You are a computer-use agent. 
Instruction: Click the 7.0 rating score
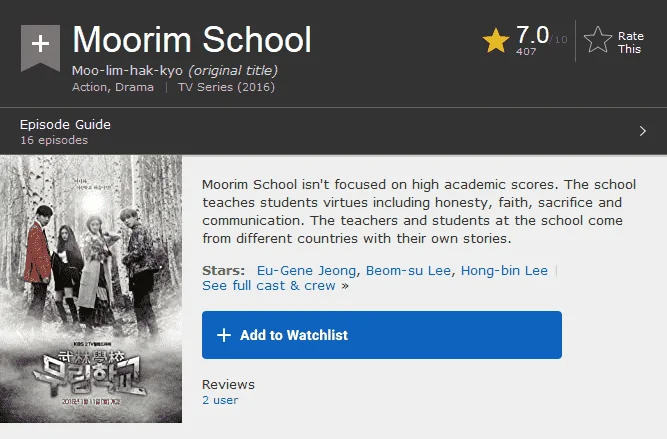click(532, 35)
